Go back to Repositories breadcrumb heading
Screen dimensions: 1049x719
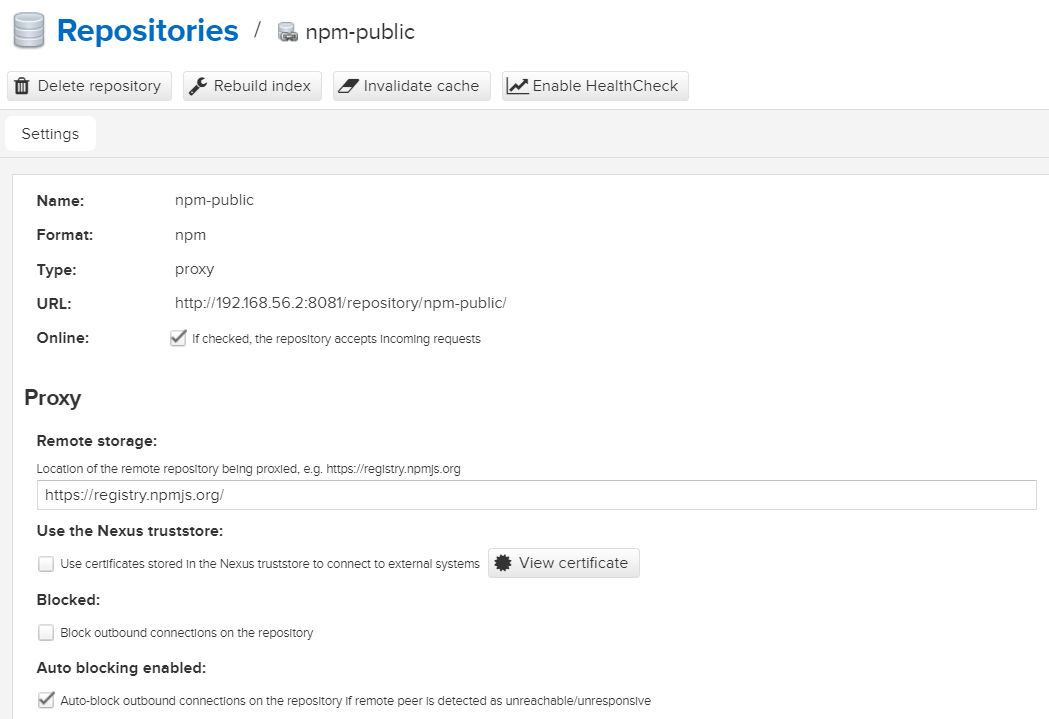click(x=147, y=31)
